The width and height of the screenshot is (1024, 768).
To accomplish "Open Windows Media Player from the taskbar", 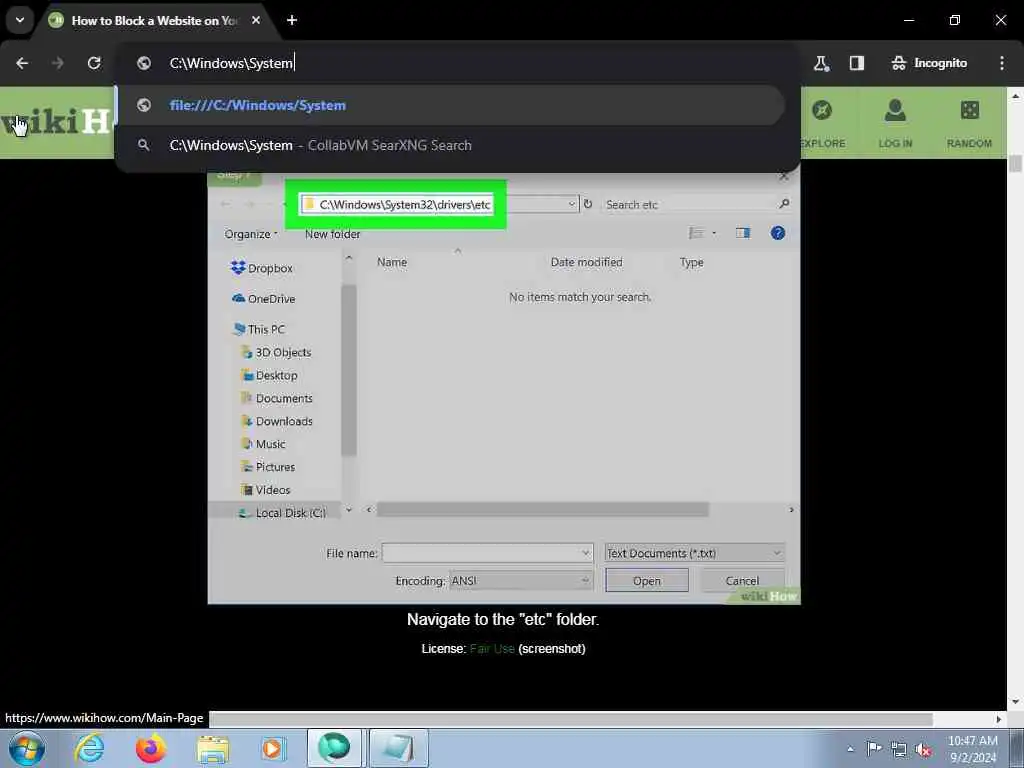I will (273, 748).
